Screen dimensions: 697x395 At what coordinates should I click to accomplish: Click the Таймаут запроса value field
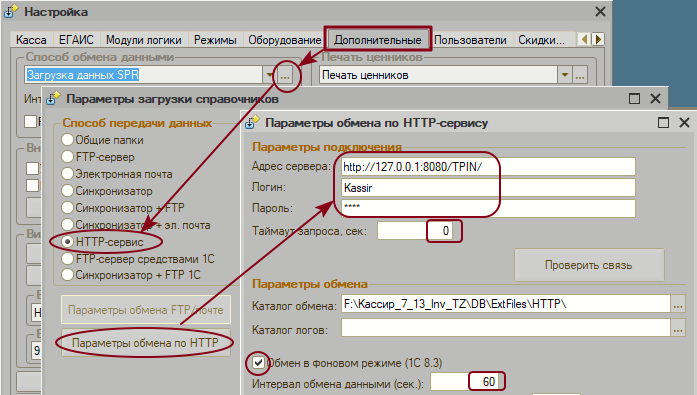[x=415, y=231]
